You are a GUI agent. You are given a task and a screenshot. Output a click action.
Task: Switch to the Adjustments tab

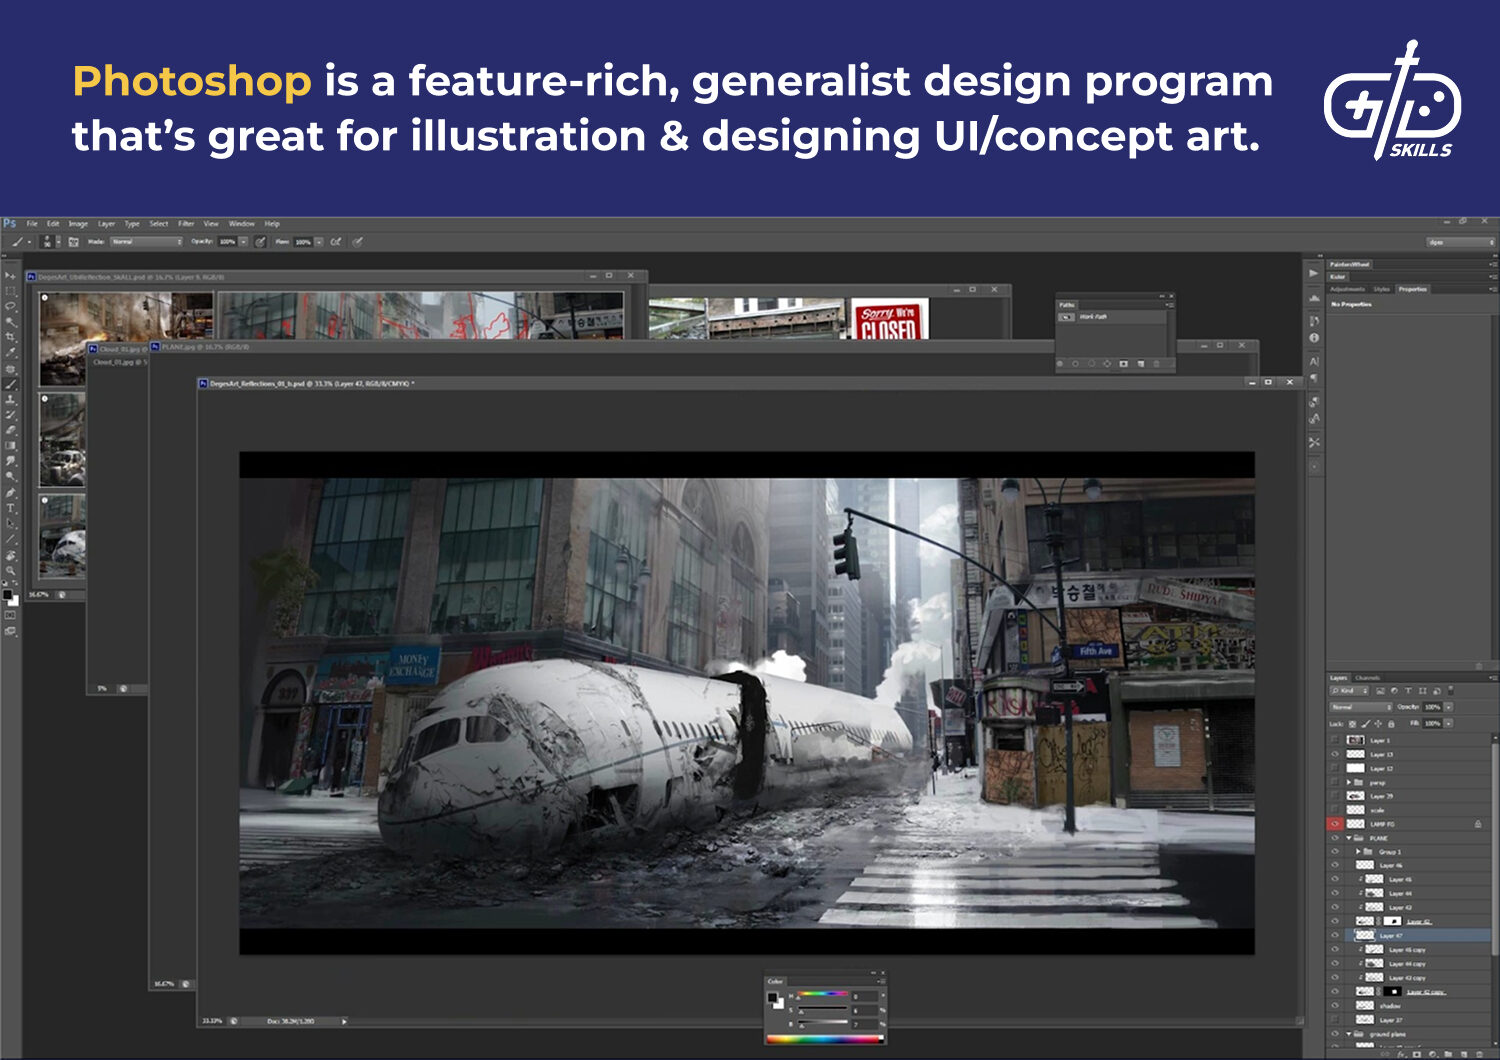tap(1347, 289)
